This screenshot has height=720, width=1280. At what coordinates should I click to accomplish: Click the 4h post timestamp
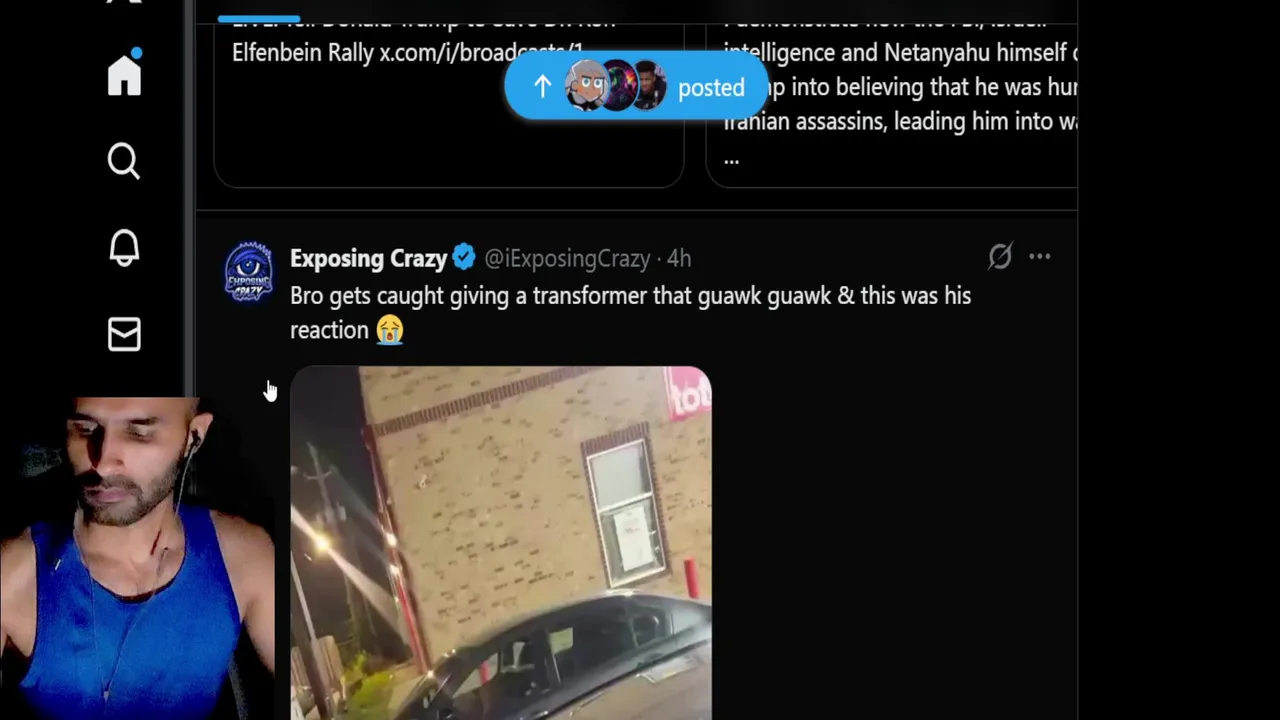pos(679,258)
